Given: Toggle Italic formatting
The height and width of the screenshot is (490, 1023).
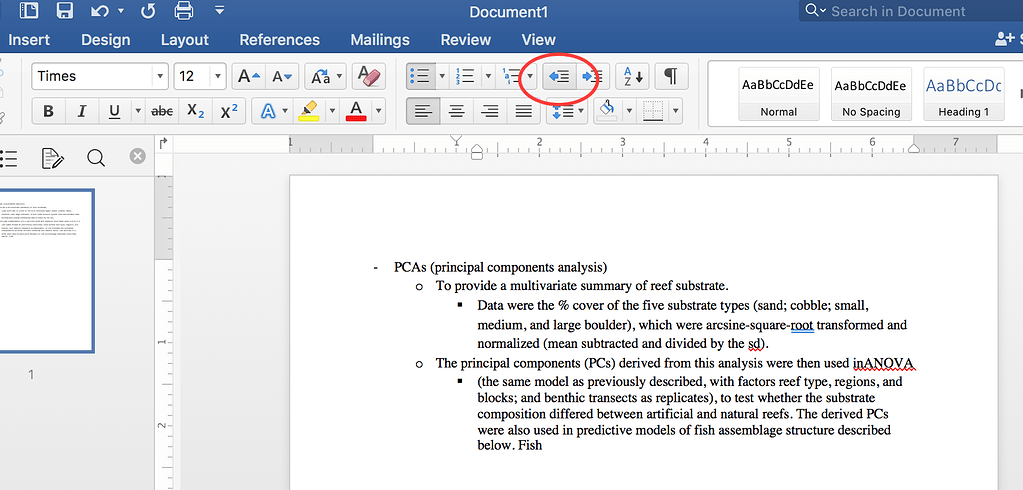Looking at the screenshot, I should 82,112.
